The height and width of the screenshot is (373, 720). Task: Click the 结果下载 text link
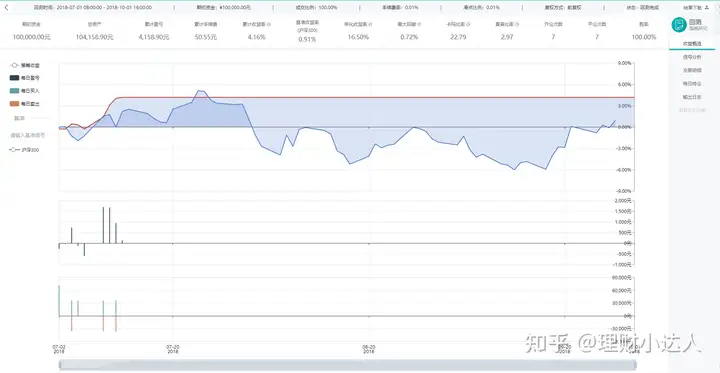(692, 7)
